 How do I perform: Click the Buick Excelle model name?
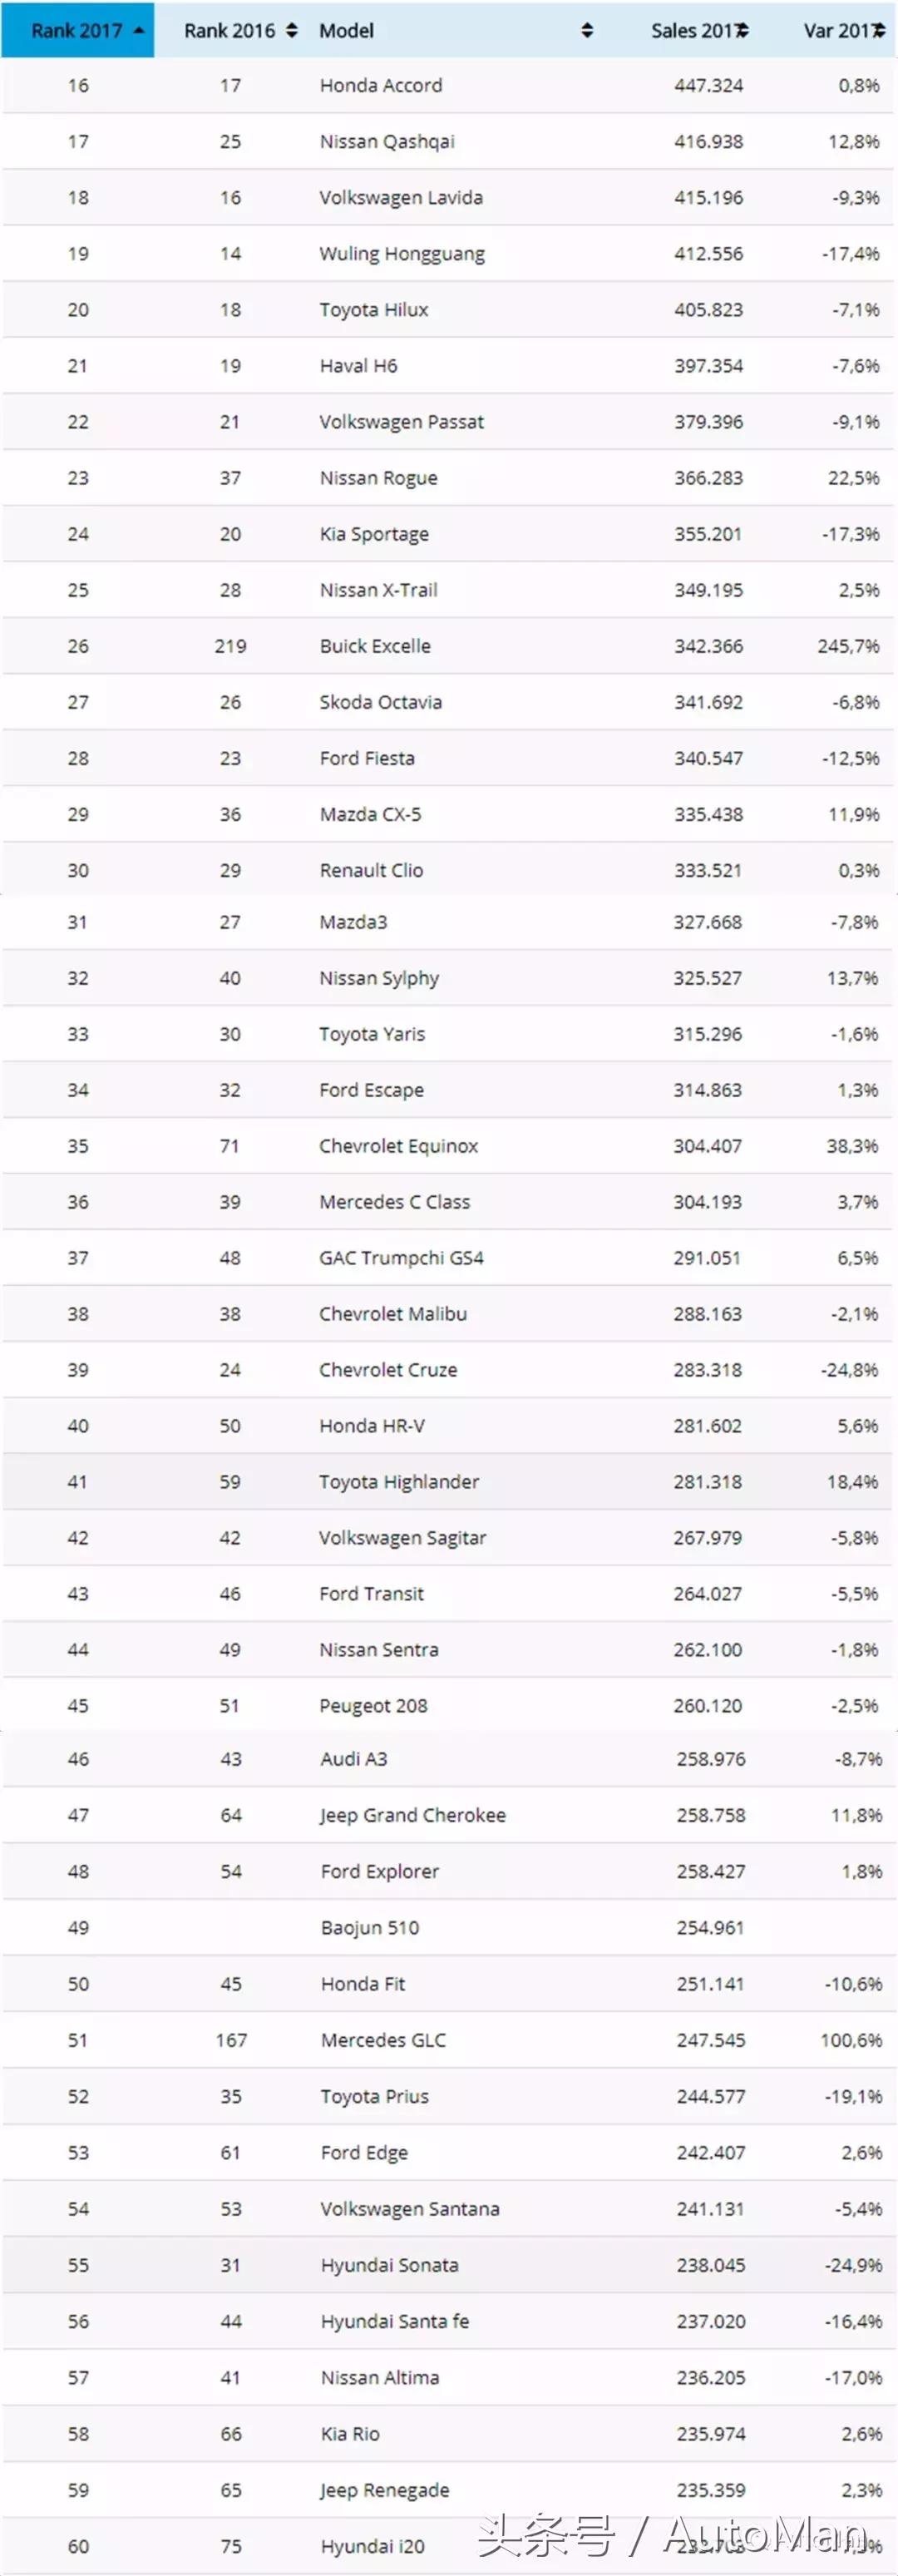375,645
